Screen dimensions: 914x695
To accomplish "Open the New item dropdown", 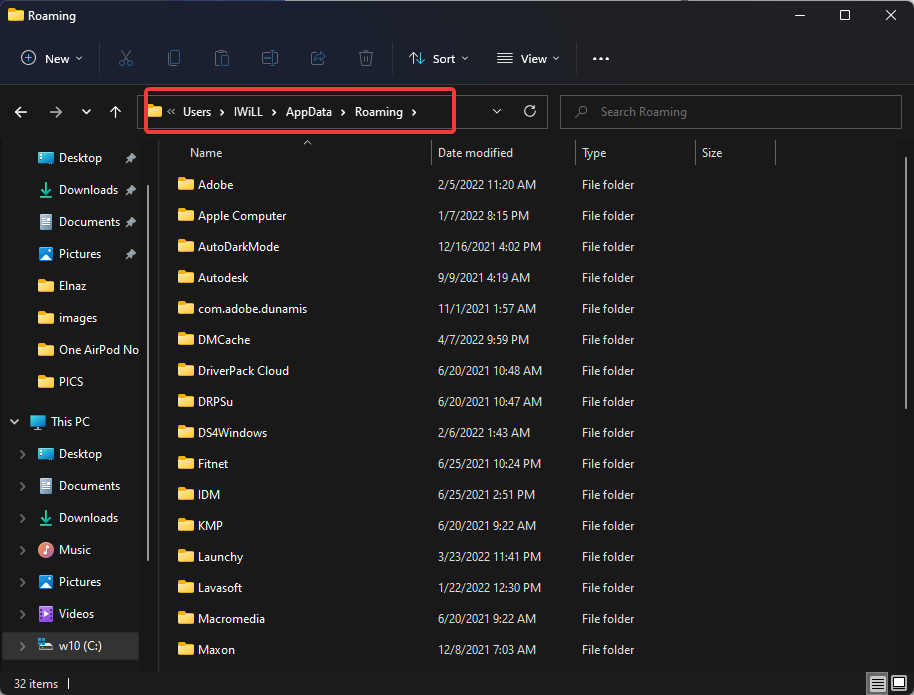I will pyautogui.click(x=52, y=58).
